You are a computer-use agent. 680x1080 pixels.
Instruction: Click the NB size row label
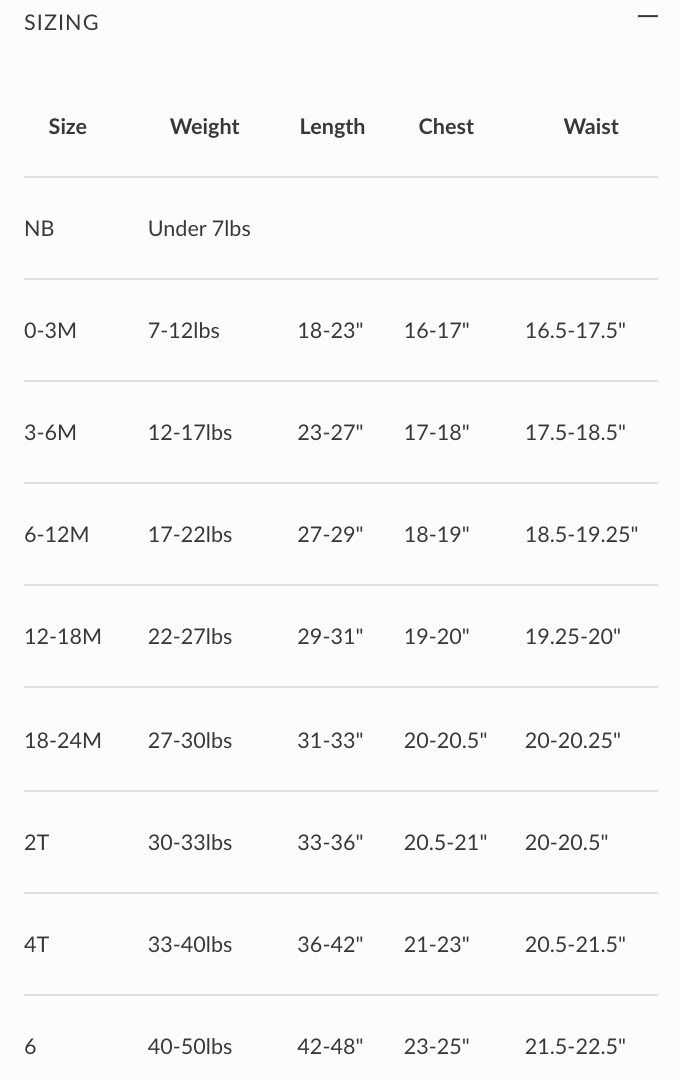pos(39,229)
